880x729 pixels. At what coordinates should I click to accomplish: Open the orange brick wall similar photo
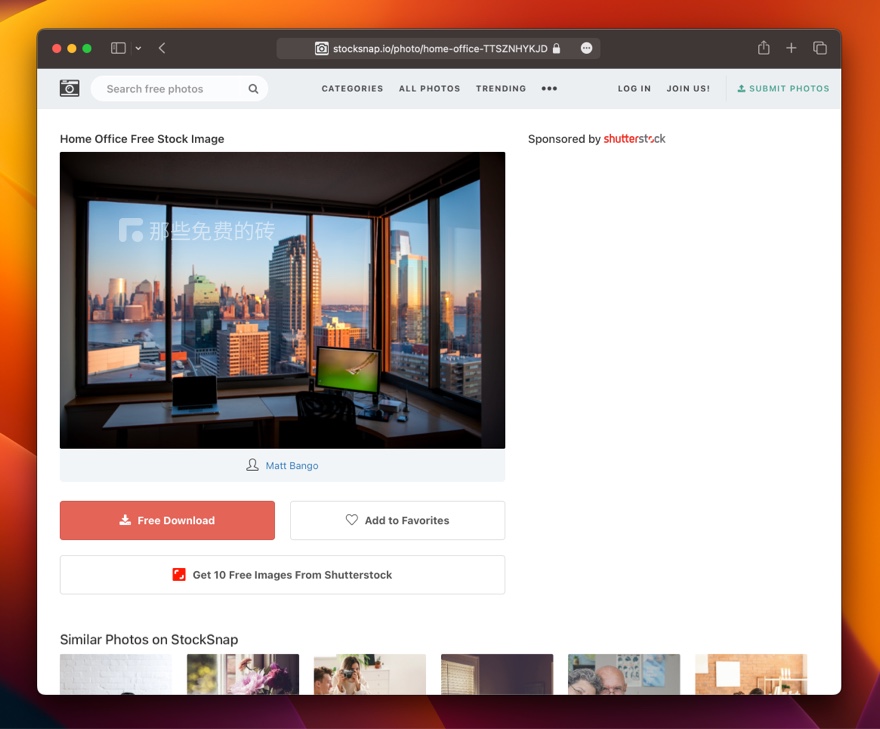click(x=751, y=674)
